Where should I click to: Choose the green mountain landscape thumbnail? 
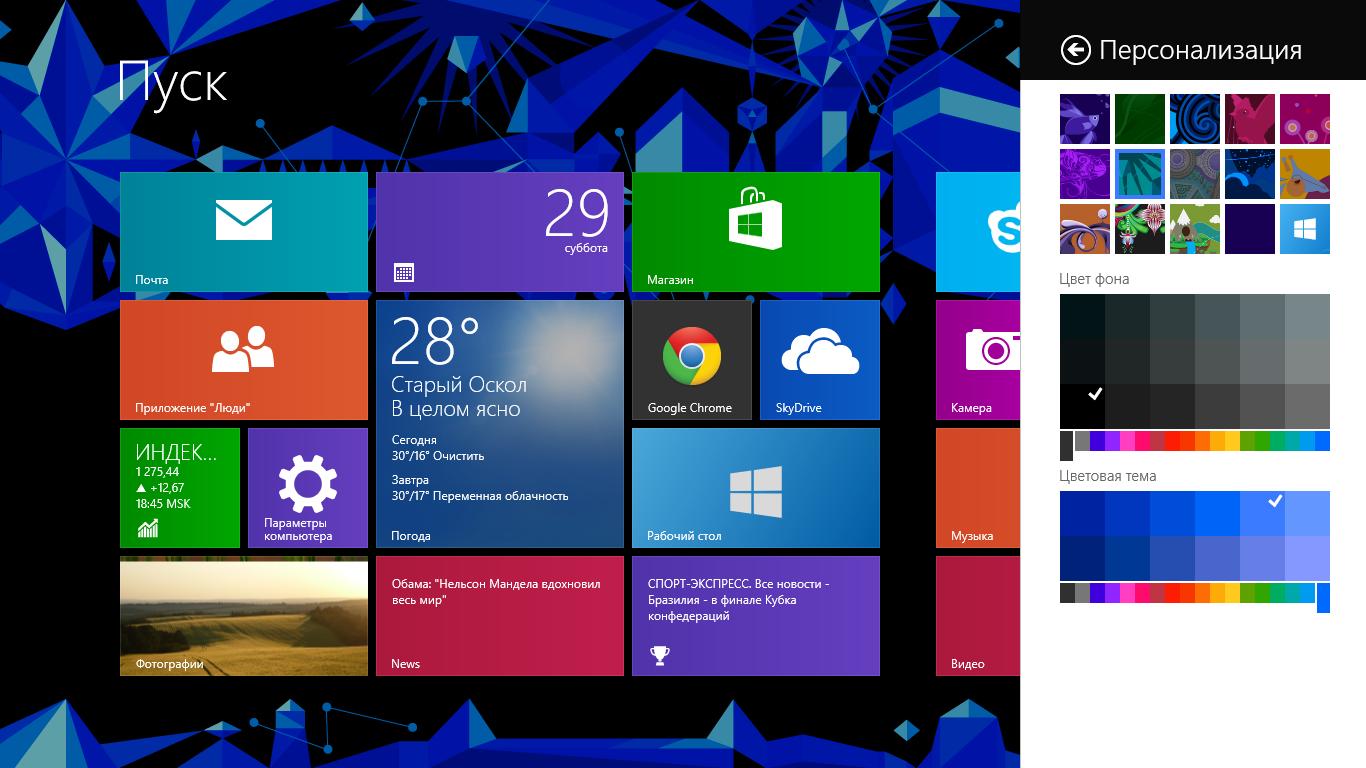(x=1195, y=229)
